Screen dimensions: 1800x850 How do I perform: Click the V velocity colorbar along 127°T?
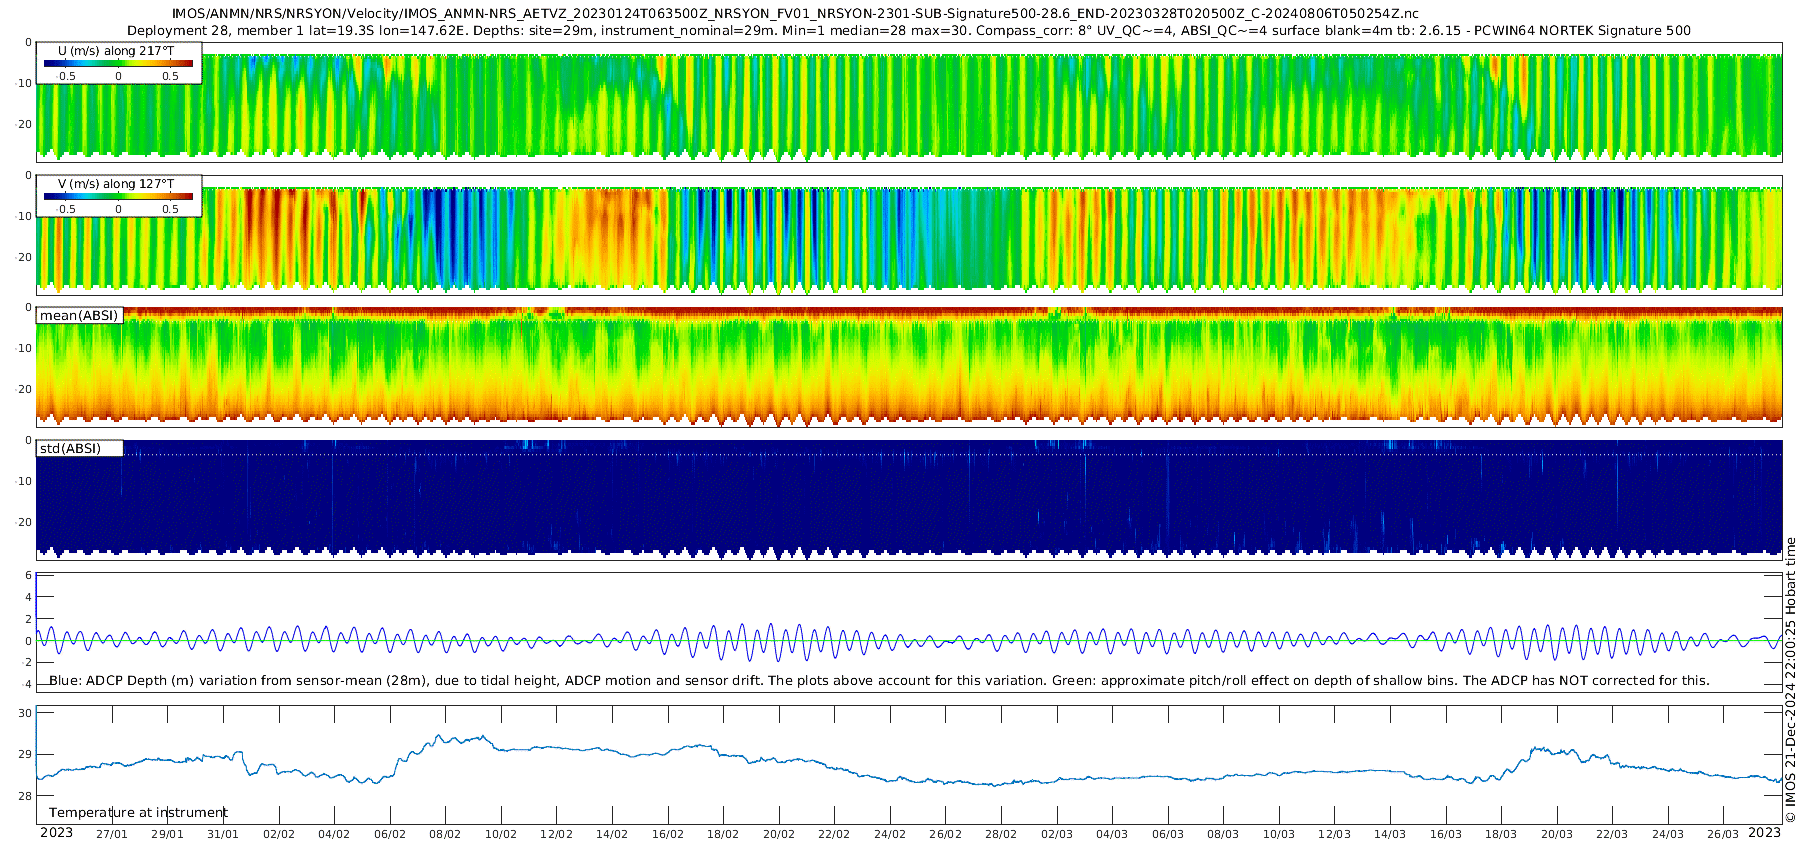click(x=118, y=196)
